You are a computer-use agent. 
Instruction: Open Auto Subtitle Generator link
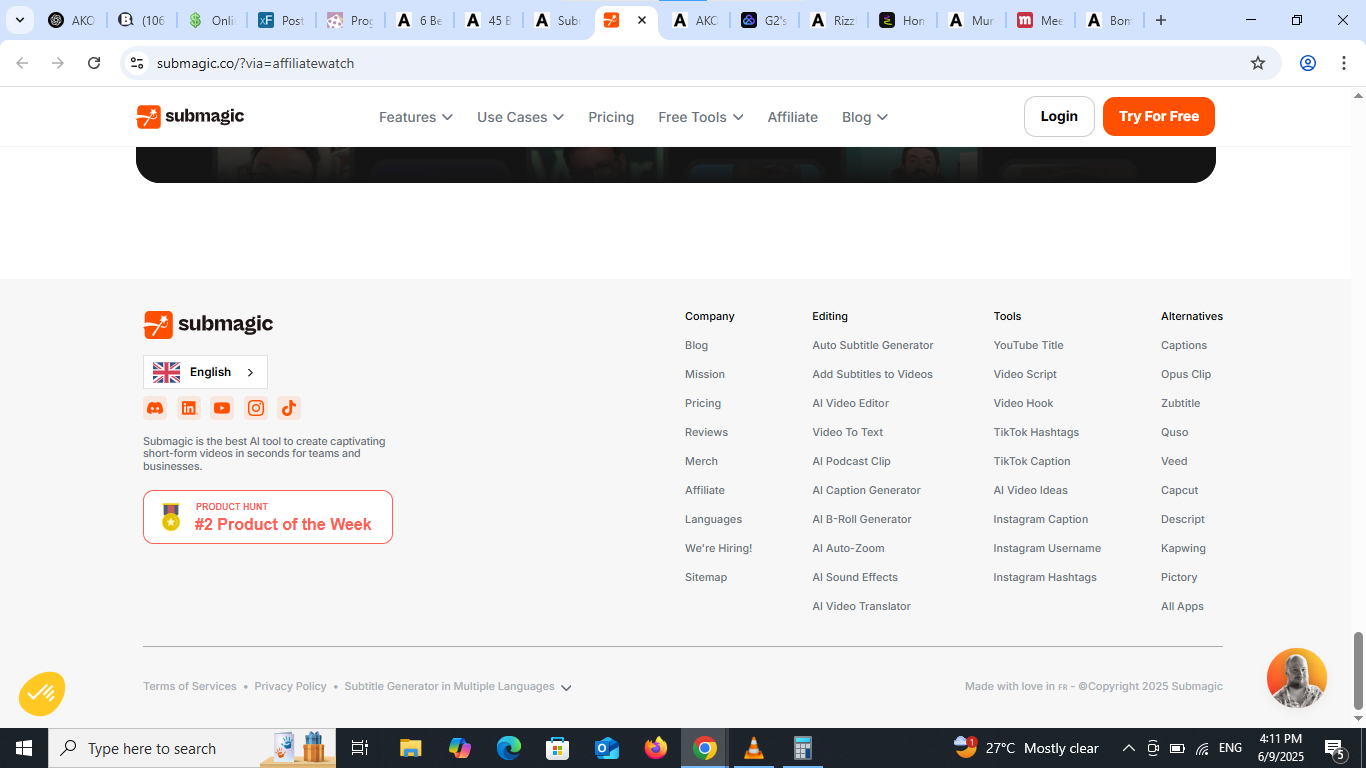tap(873, 346)
